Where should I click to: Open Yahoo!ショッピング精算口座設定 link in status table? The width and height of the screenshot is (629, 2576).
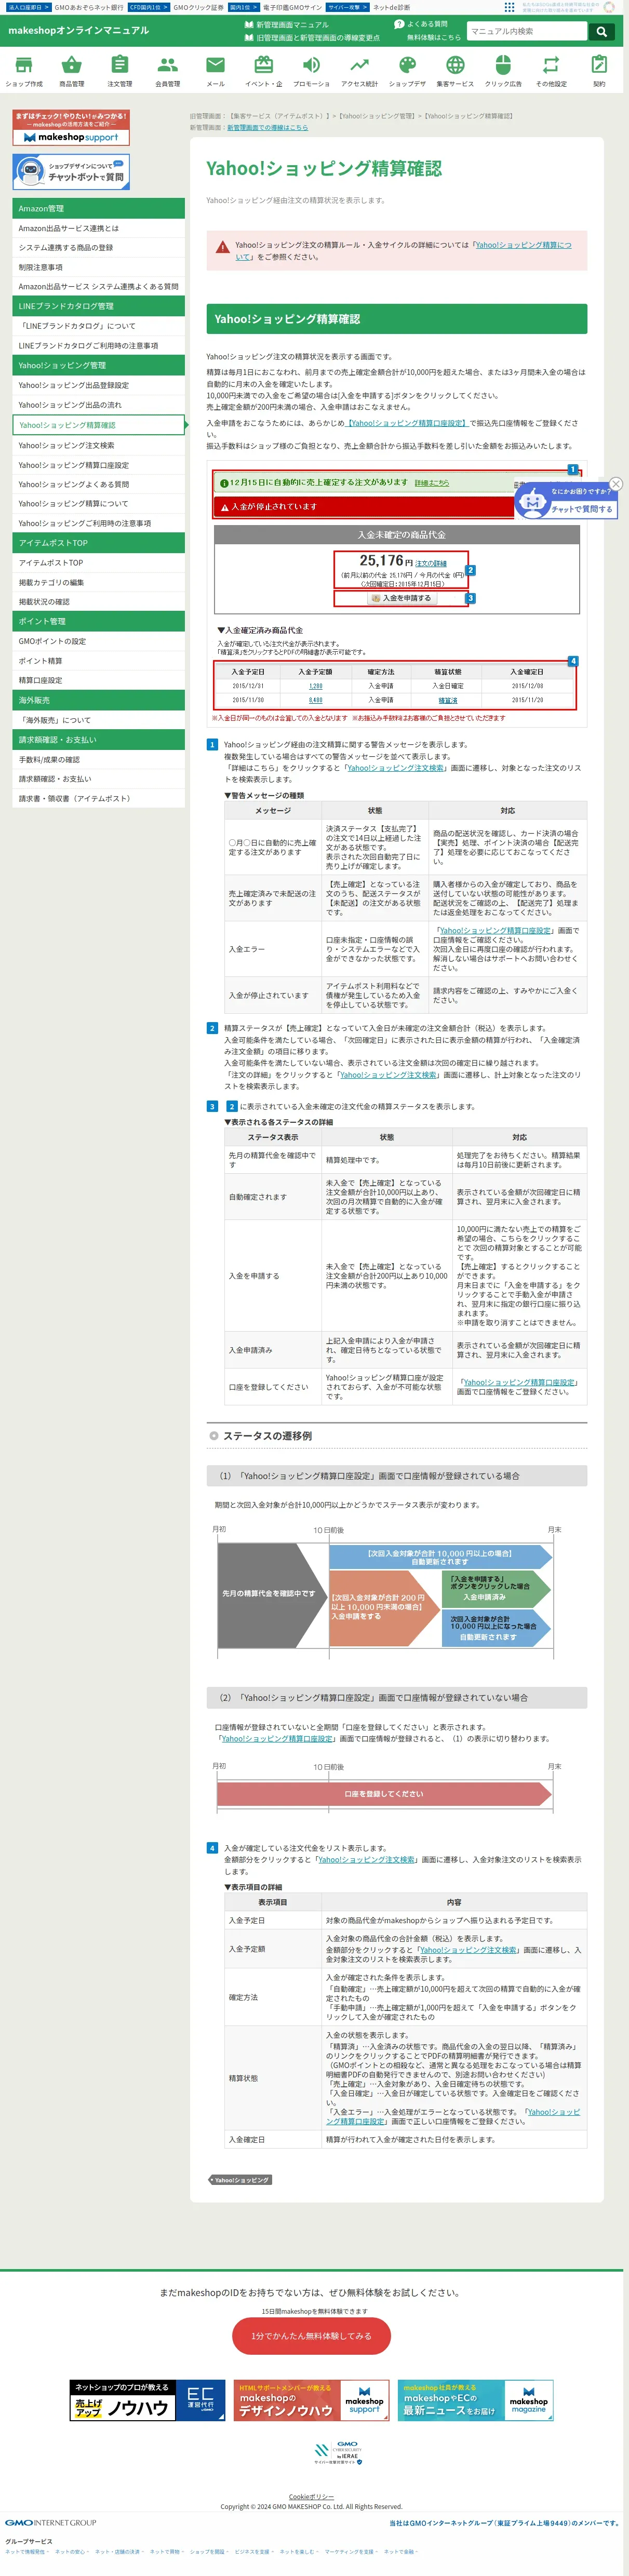point(519,1382)
